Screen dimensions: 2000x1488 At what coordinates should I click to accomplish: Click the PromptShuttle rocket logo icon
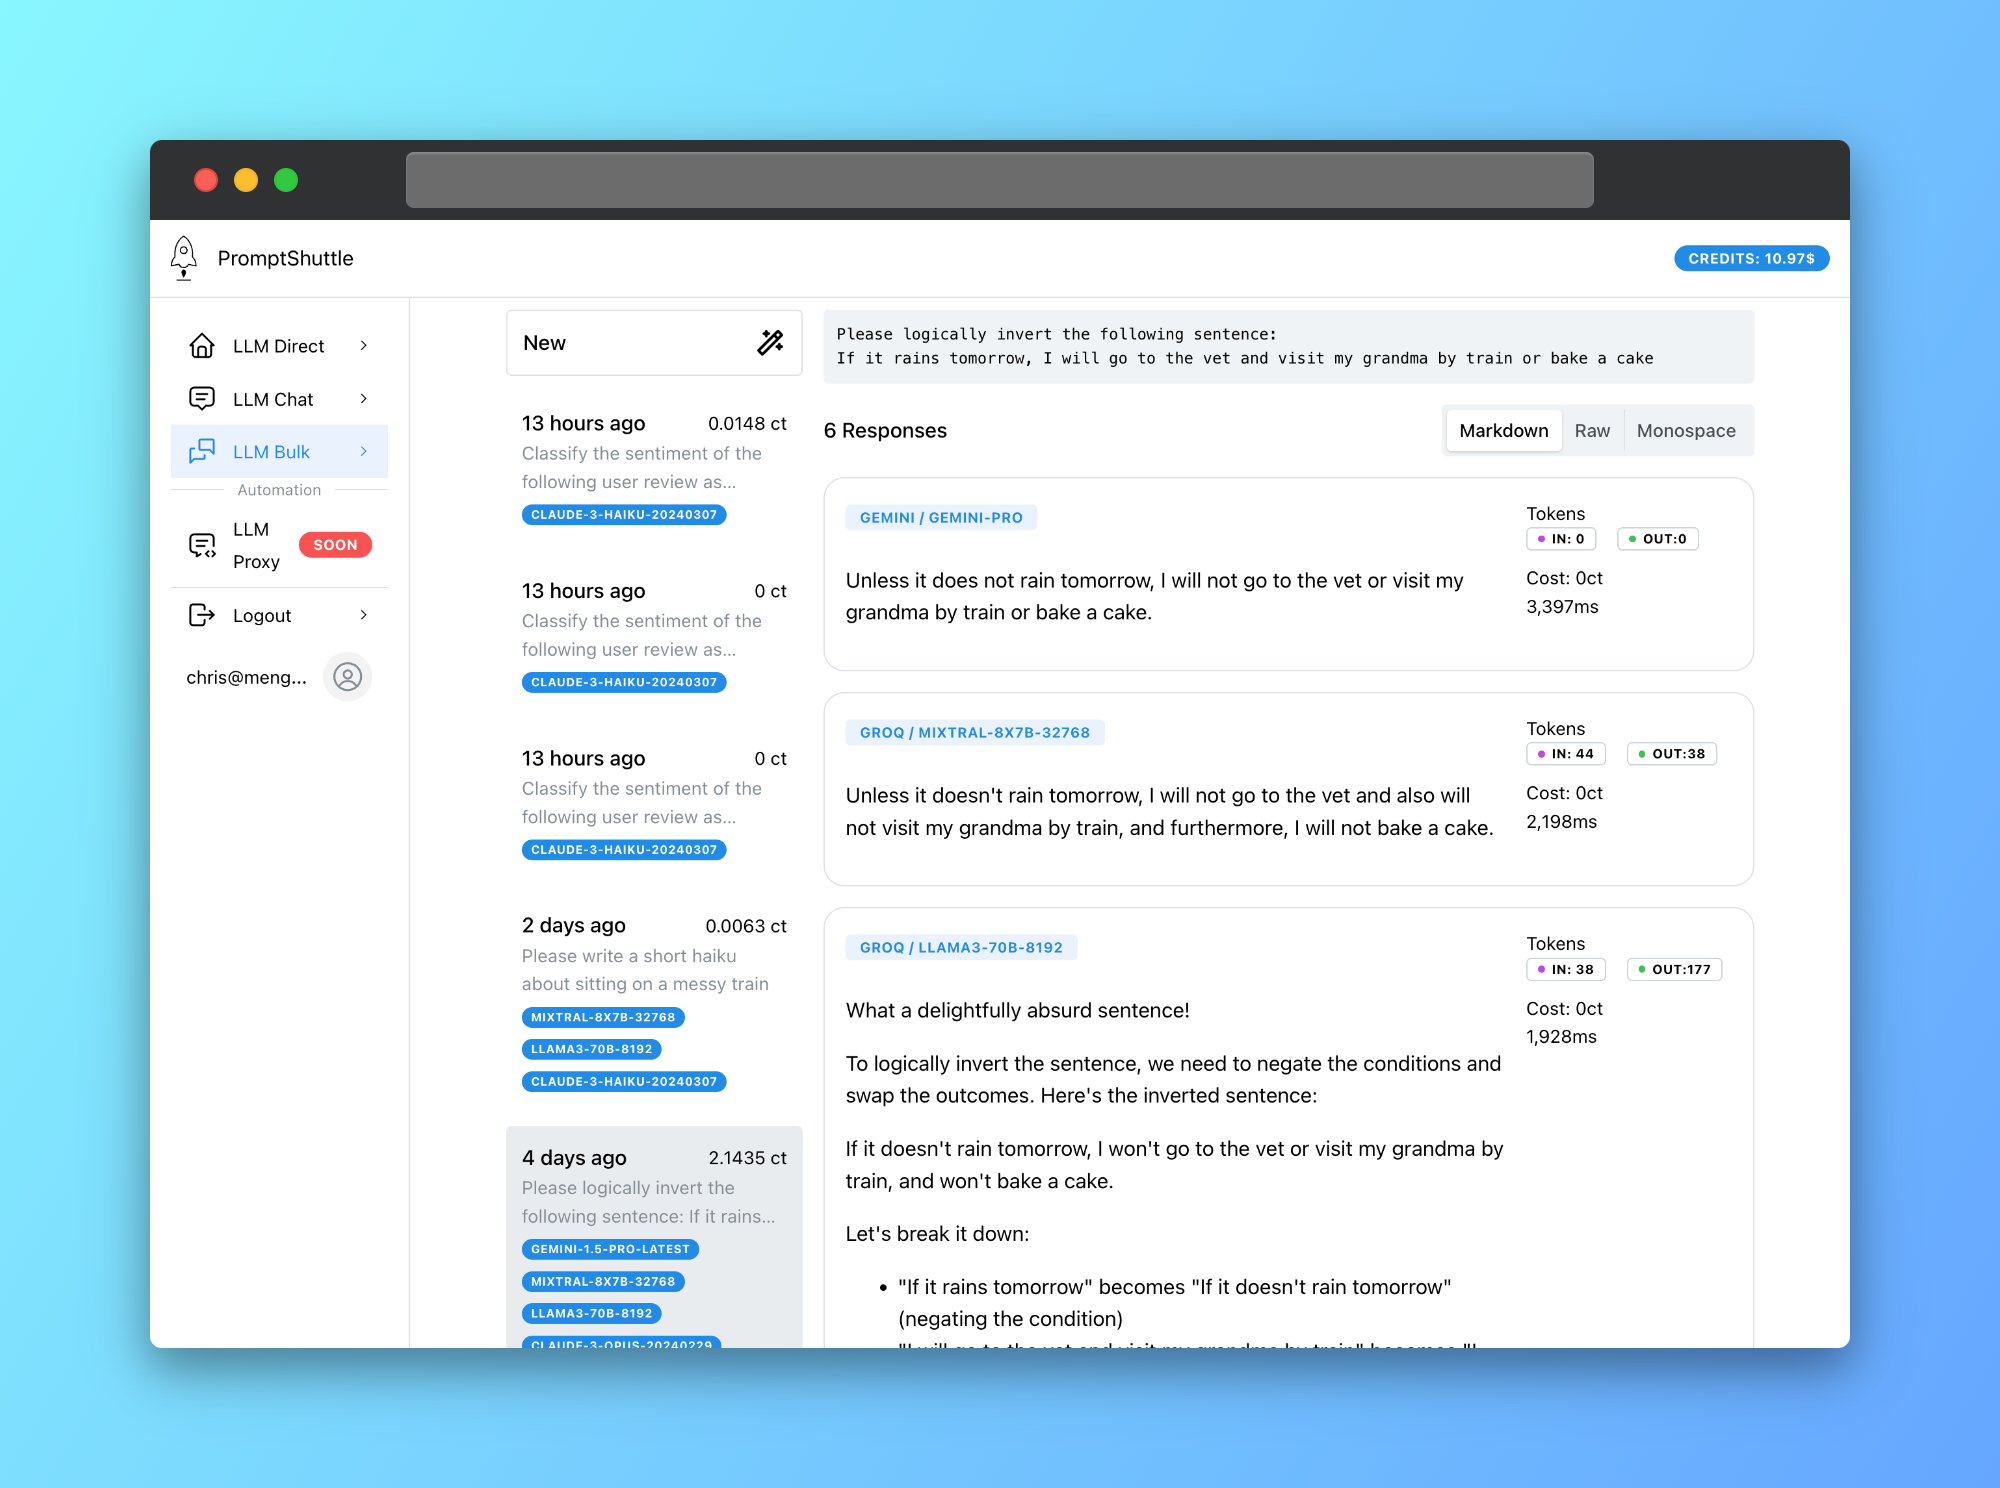[x=184, y=258]
